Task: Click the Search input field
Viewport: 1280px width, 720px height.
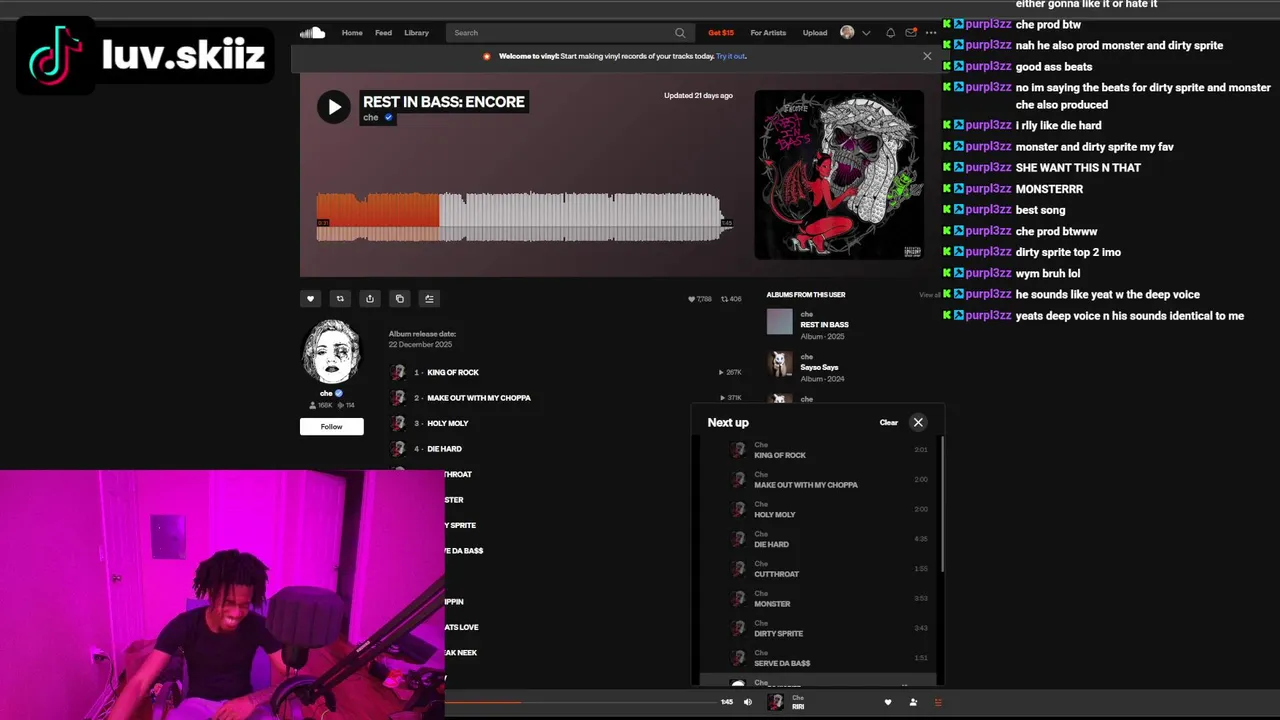Action: tap(569, 33)
